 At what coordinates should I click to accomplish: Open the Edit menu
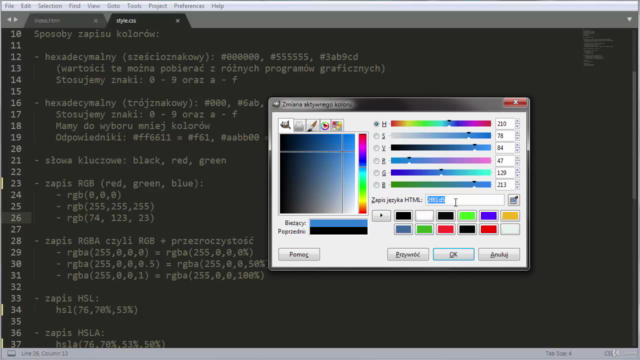pos(26,6)
